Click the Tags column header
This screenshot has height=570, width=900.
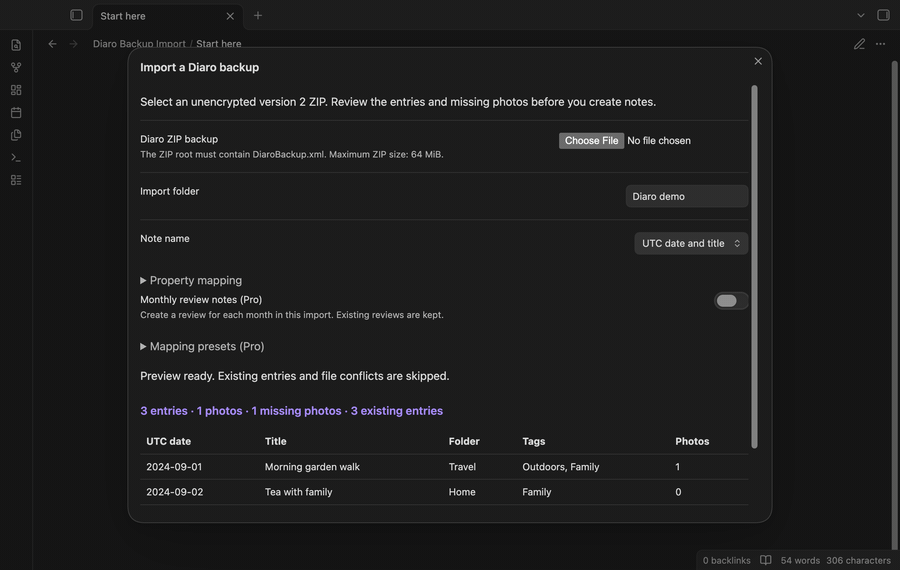click(534, 441)
